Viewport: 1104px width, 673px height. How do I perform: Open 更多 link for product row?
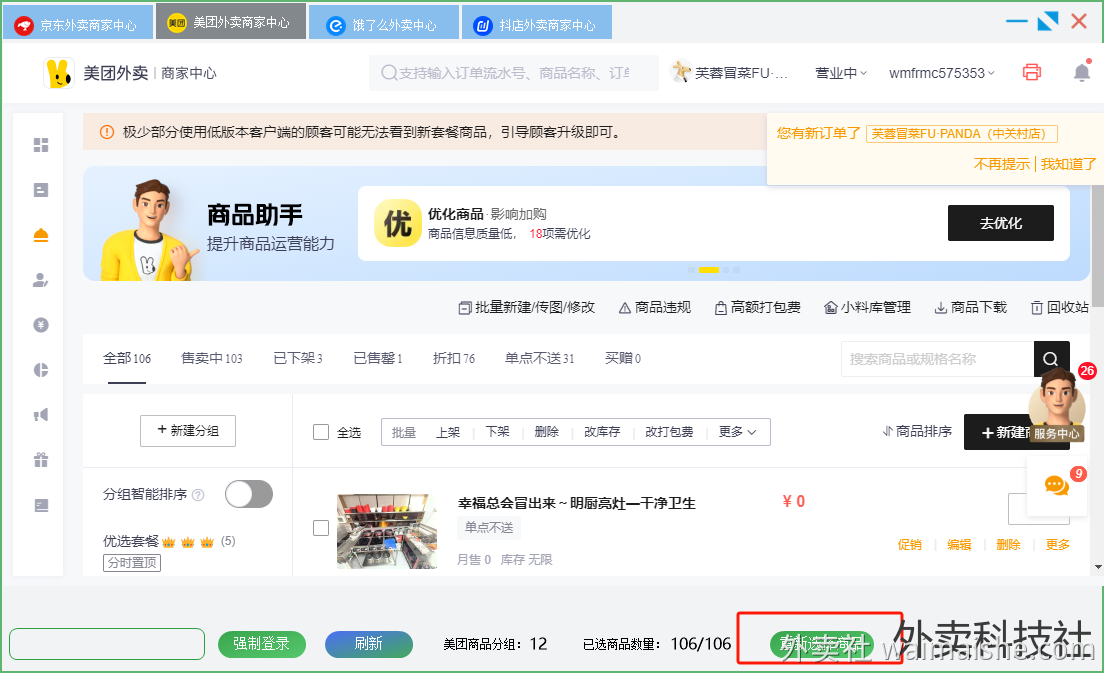[1058, 544]
